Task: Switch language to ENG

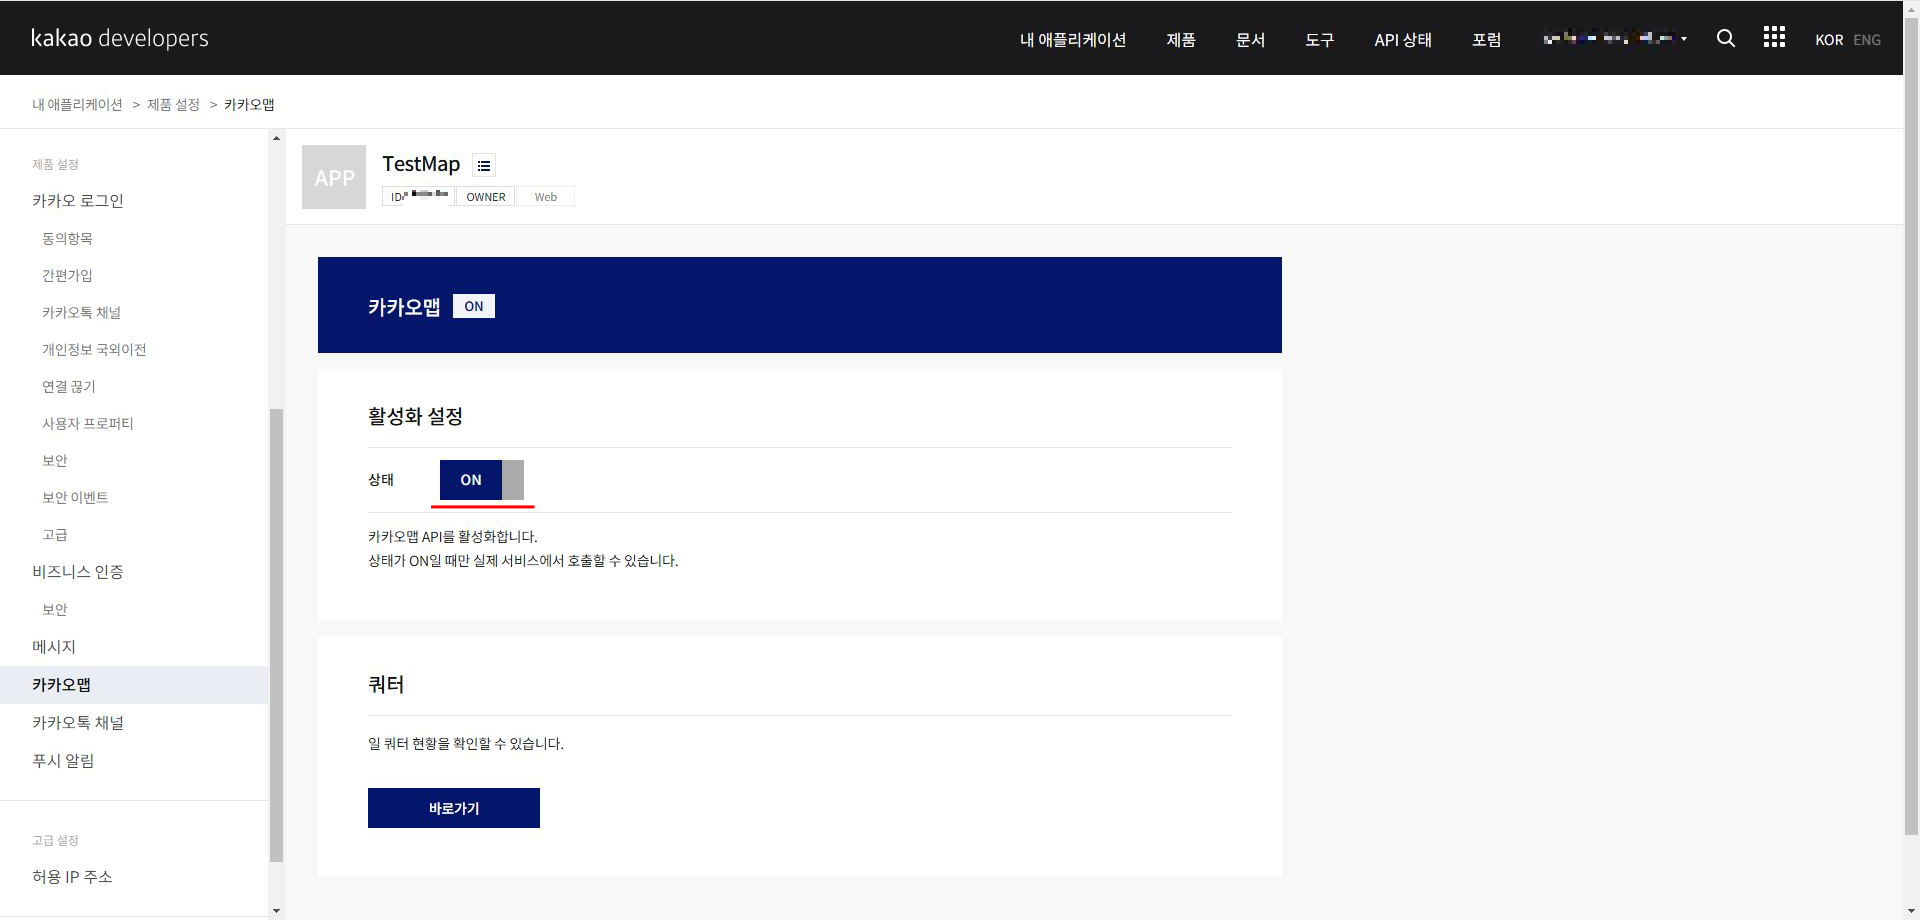Action: [x=1866, y=40]
